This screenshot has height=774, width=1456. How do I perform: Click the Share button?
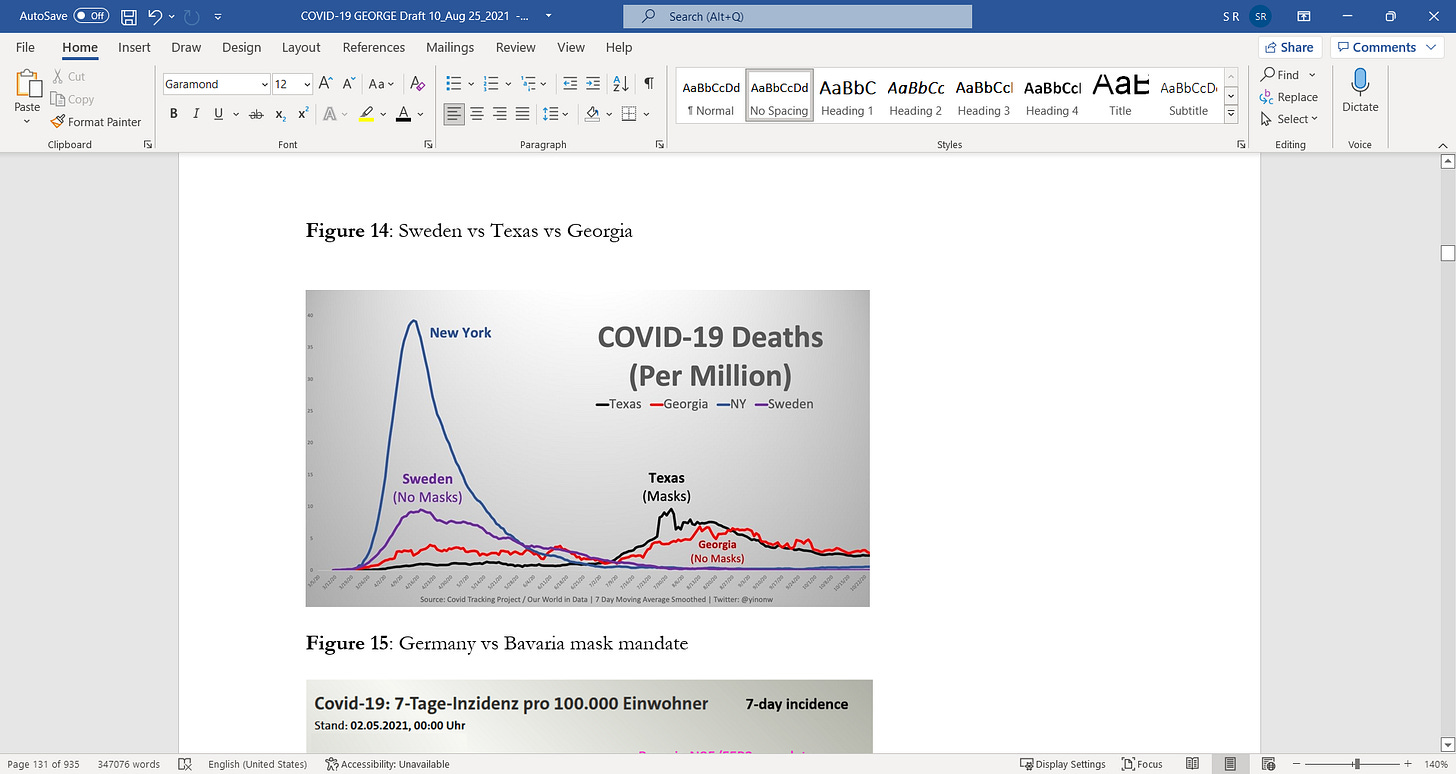tap(1289, 47)
